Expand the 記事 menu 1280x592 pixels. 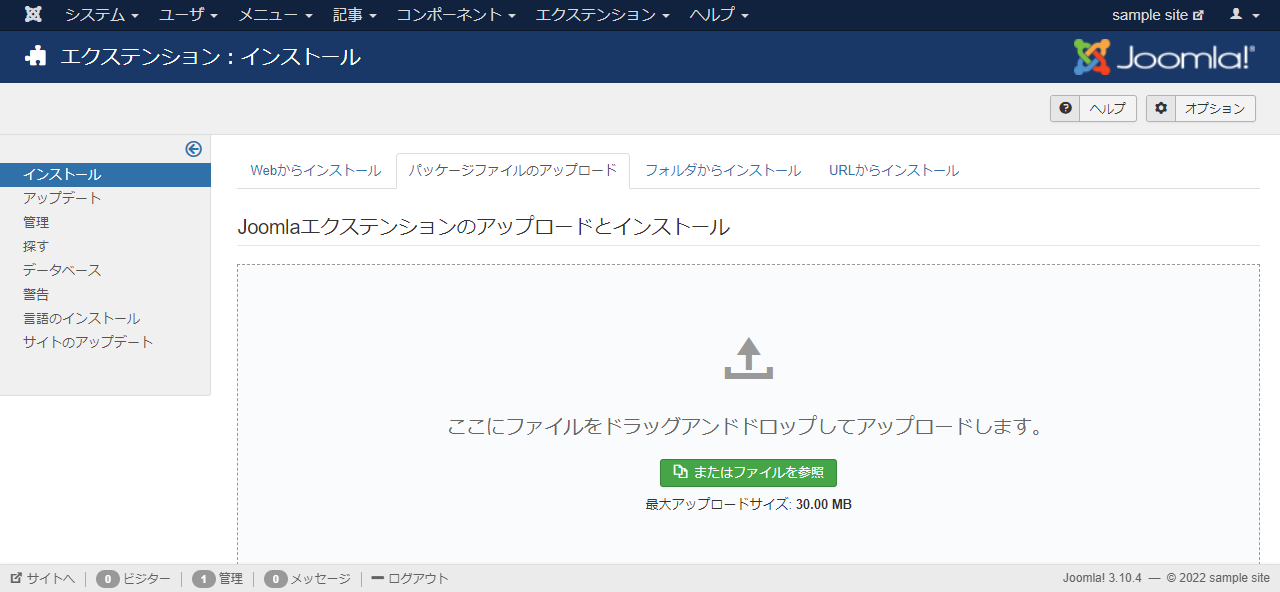tap(354, 15)
